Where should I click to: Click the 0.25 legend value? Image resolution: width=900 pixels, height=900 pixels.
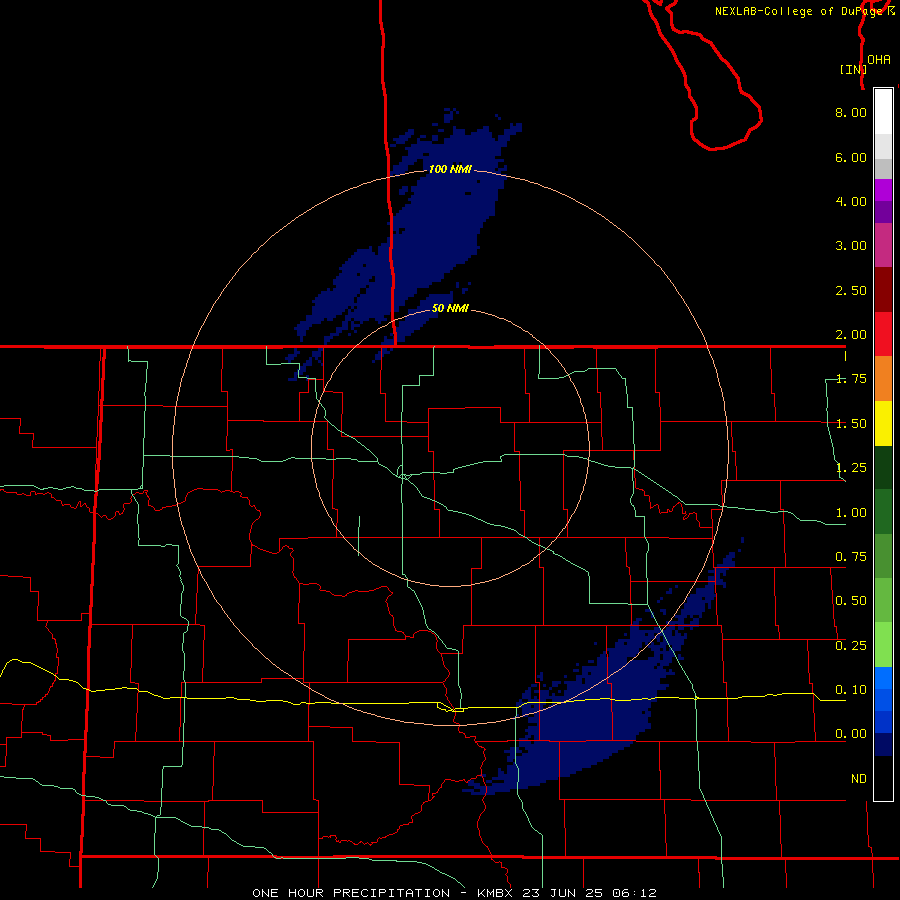point(851,646)
